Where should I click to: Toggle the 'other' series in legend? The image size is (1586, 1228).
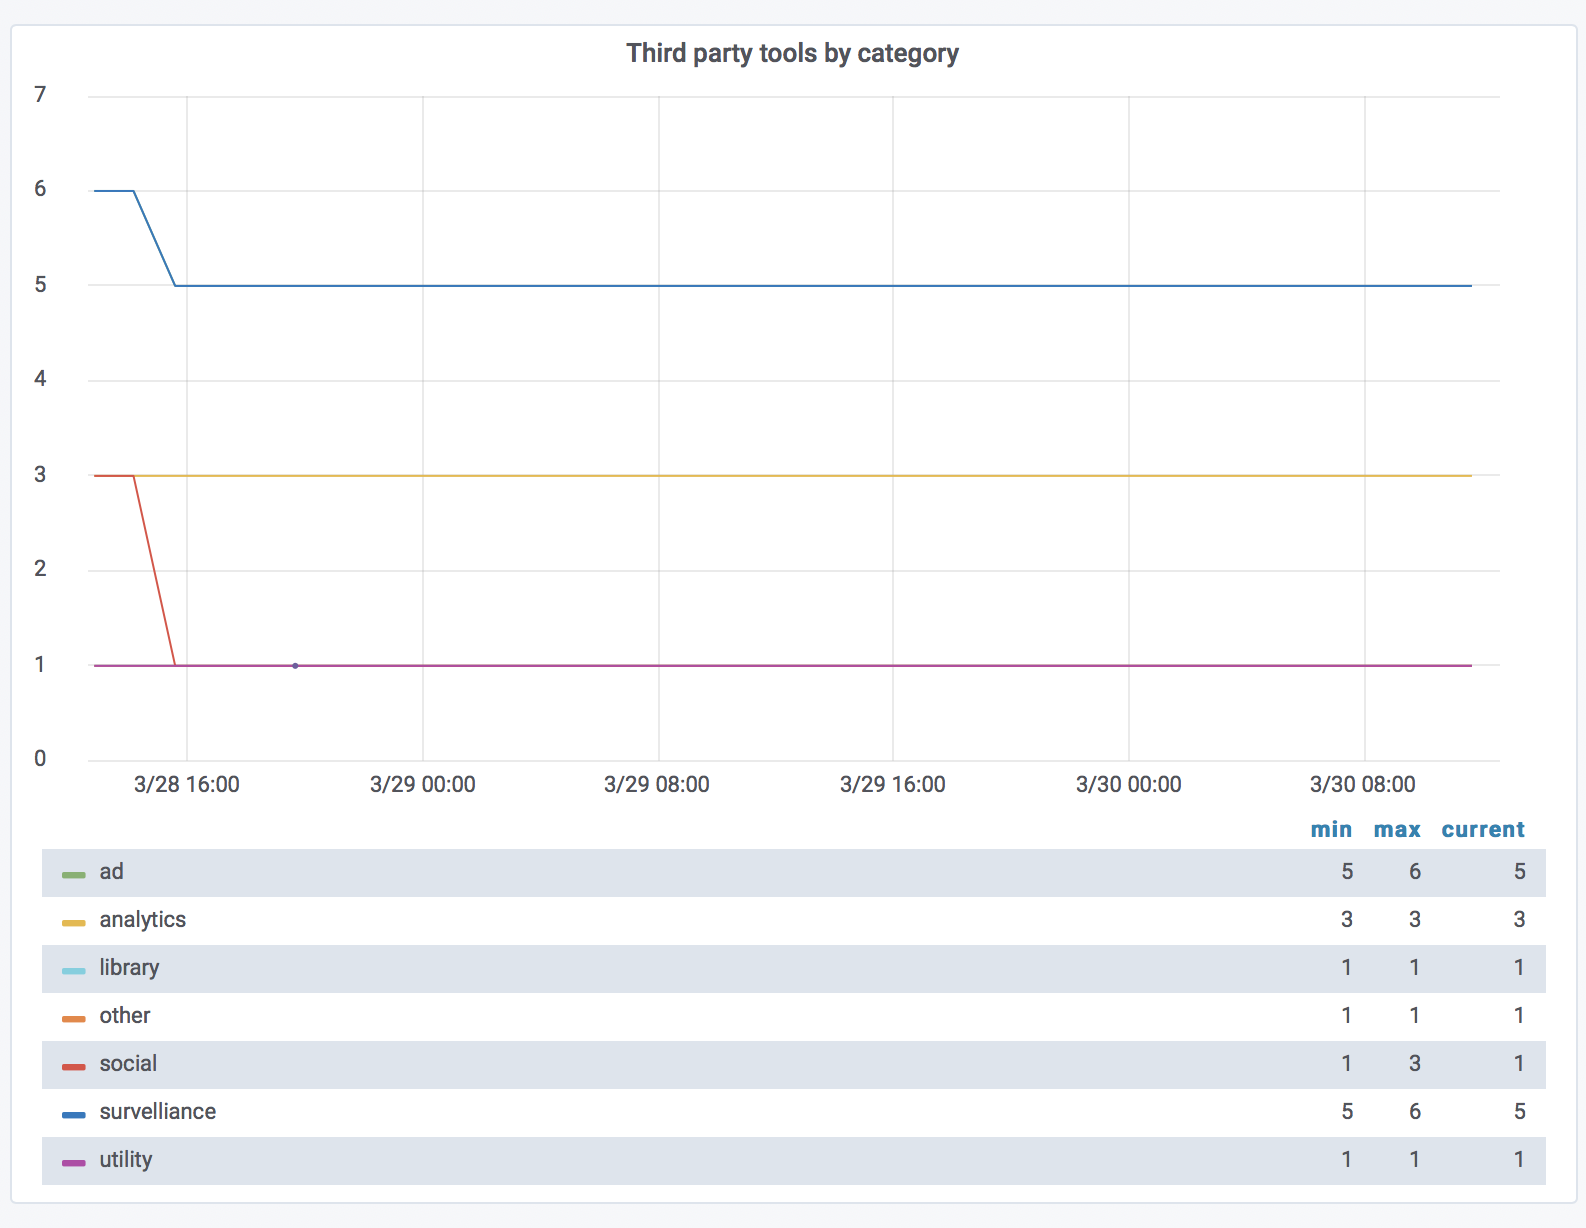(125, 1016)
